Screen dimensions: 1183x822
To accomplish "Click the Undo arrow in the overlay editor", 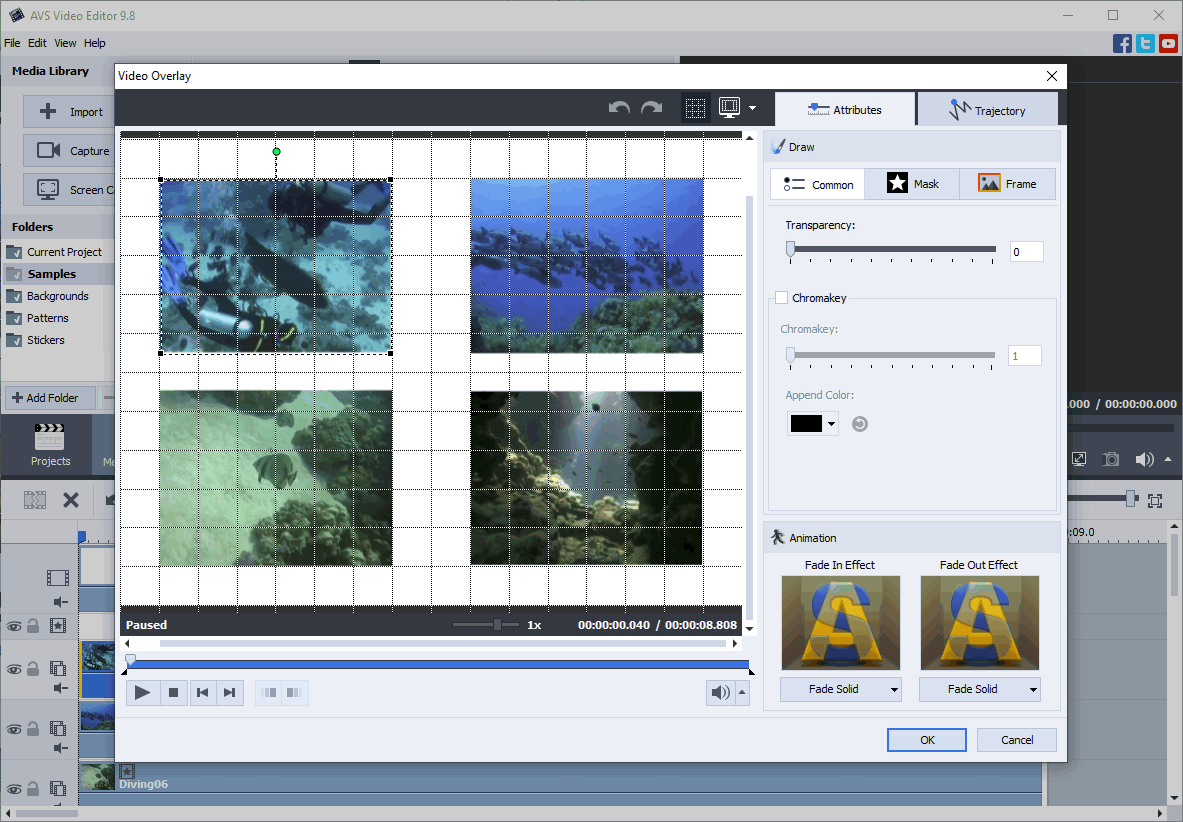I will pos(621,107).
